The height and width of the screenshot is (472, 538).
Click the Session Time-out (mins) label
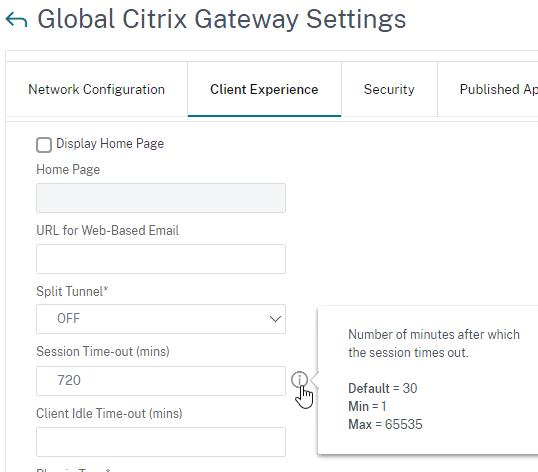point(103,352)
